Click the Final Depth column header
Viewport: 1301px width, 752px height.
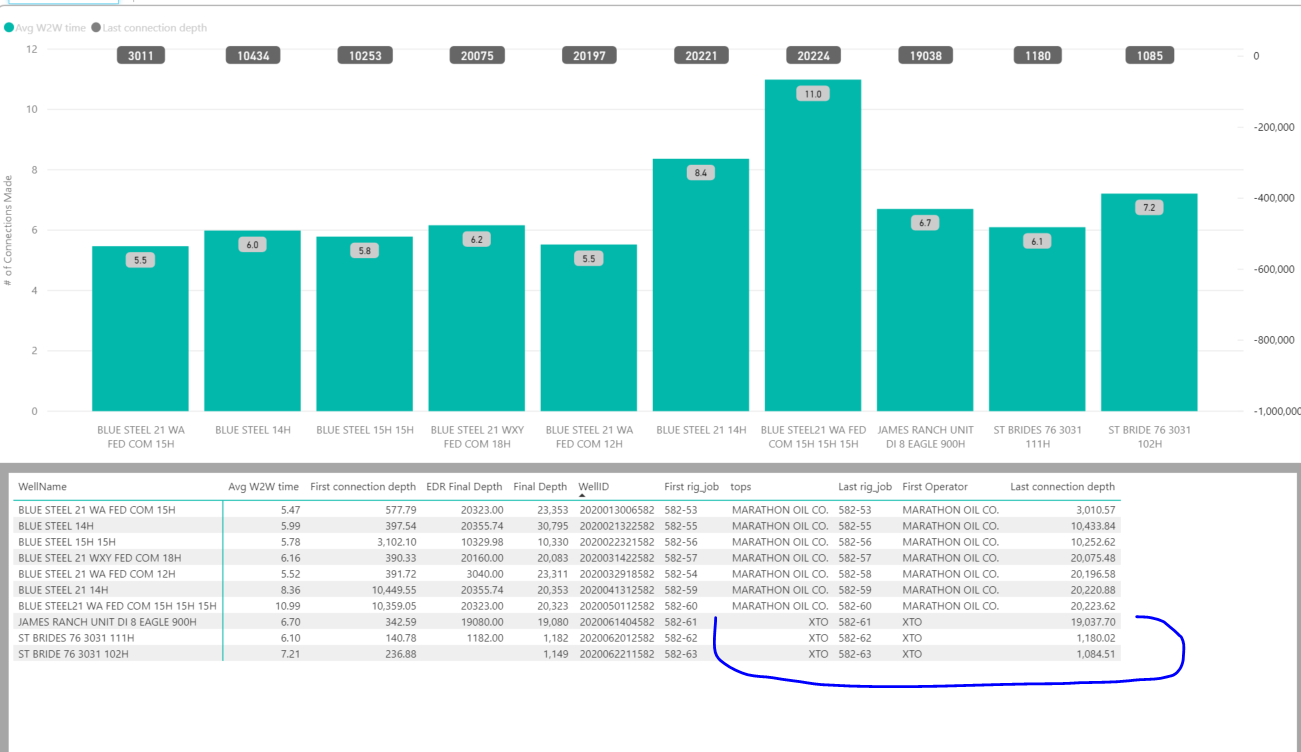tap(540, 487)
